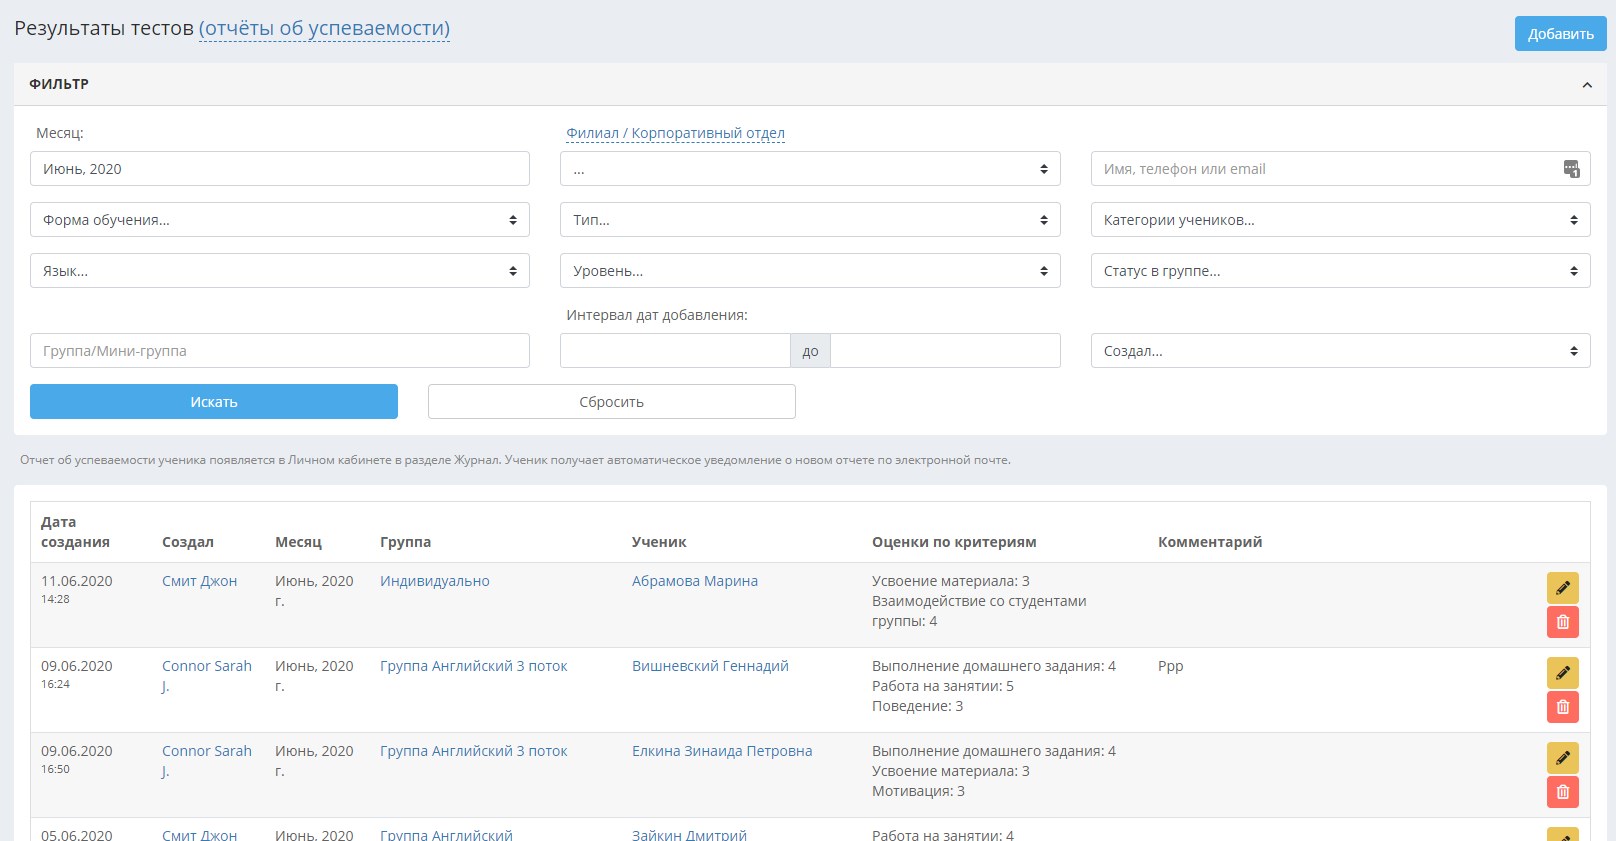The height and width of the screenshot is (841, 1616).
Task: Click the start date of the interval
Action: (x=675, y=351)
